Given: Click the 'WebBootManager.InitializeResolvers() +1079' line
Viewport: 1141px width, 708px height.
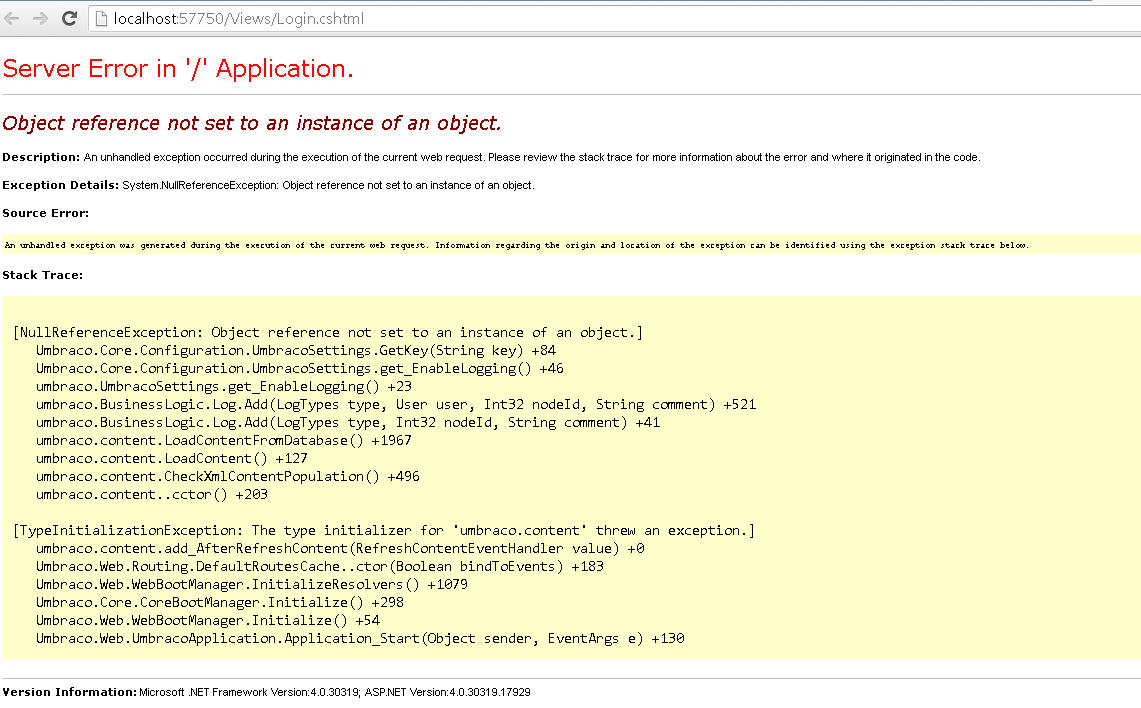Looking at the screenshot, I should (252, 584).
